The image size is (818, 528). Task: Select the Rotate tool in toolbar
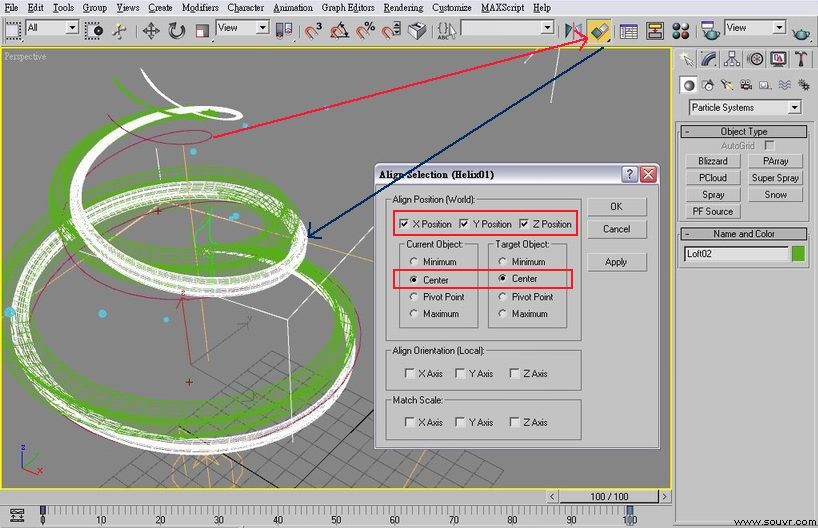[177, 31]
